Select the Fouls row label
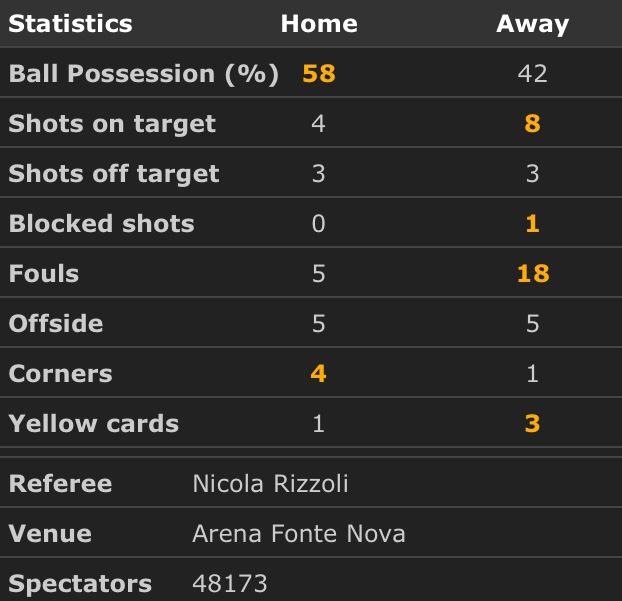The height and width of the screenshot is (601, 622). point(43,274)
